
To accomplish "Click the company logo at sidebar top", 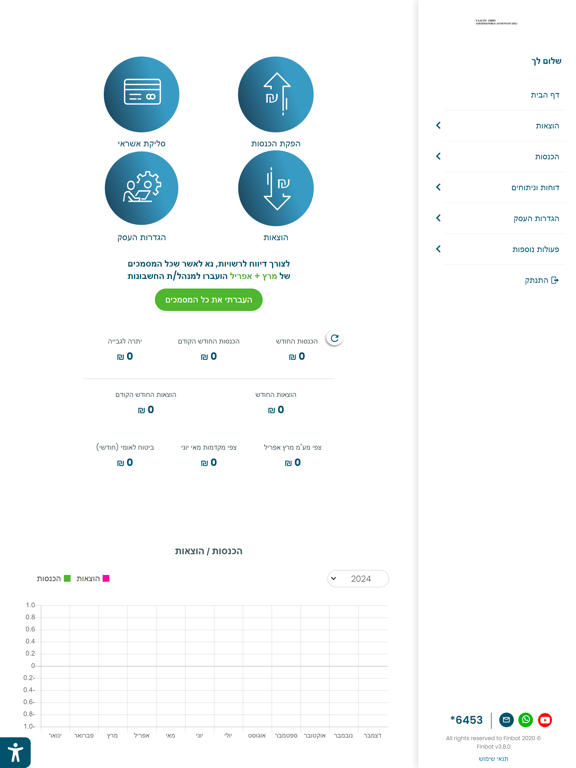I will point(496,22).
